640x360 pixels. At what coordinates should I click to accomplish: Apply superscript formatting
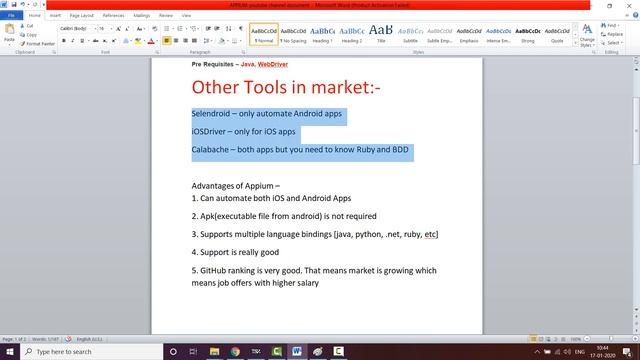click(x=114, y=41)
